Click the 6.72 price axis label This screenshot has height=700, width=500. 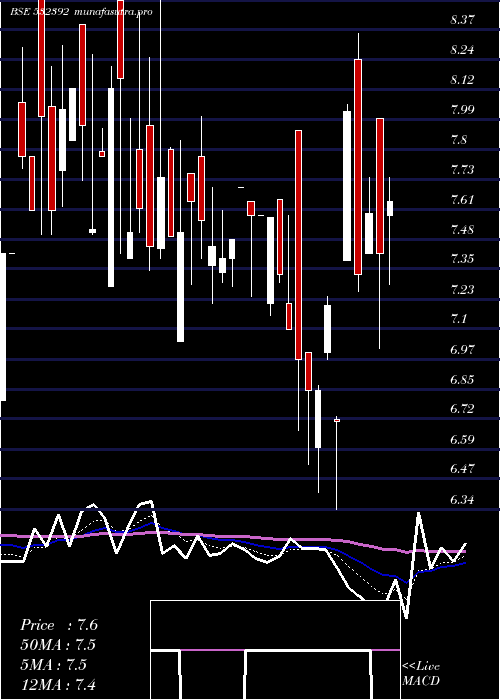[x=462, y=409]
